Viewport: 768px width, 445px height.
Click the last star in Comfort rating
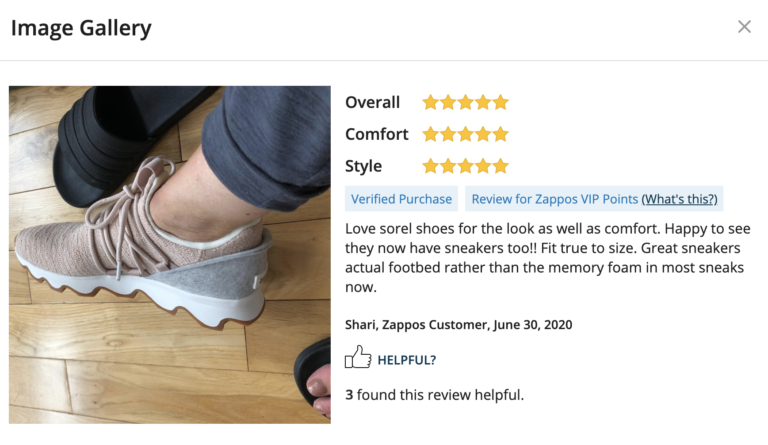501,134
